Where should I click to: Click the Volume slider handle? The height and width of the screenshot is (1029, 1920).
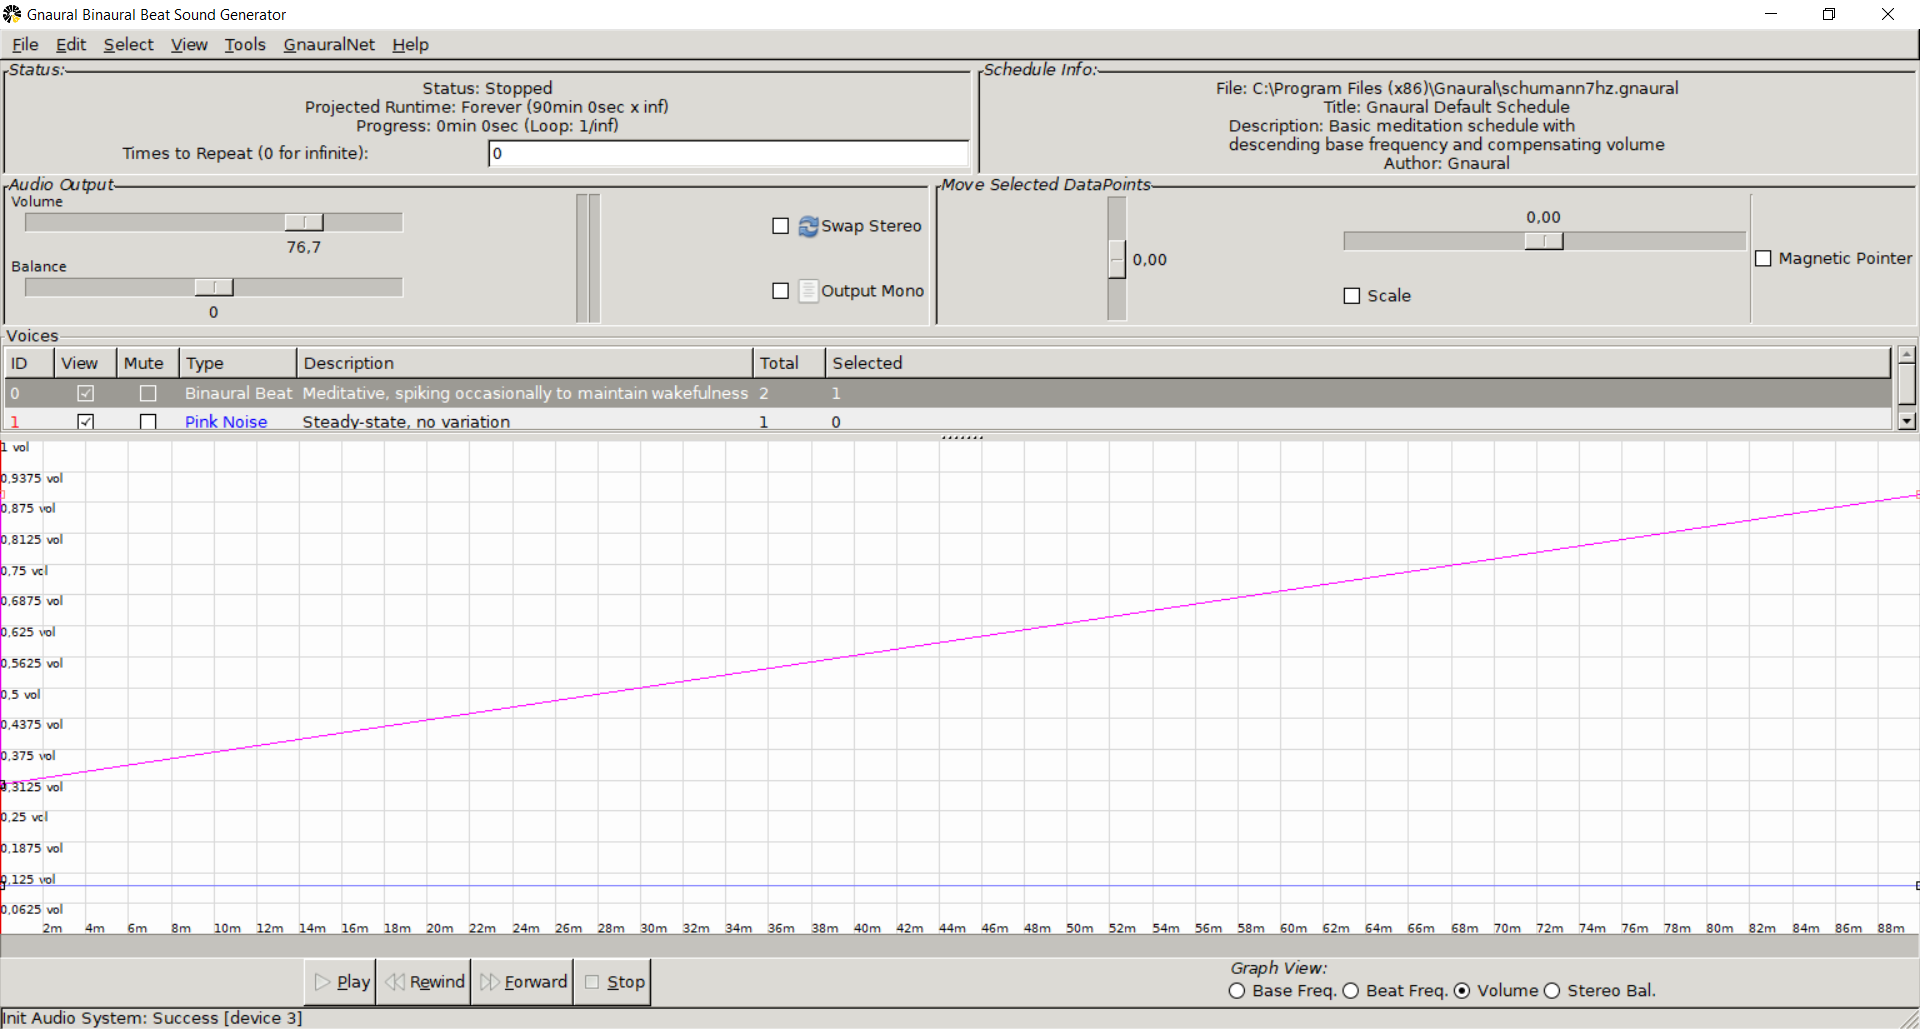point(304,222)
